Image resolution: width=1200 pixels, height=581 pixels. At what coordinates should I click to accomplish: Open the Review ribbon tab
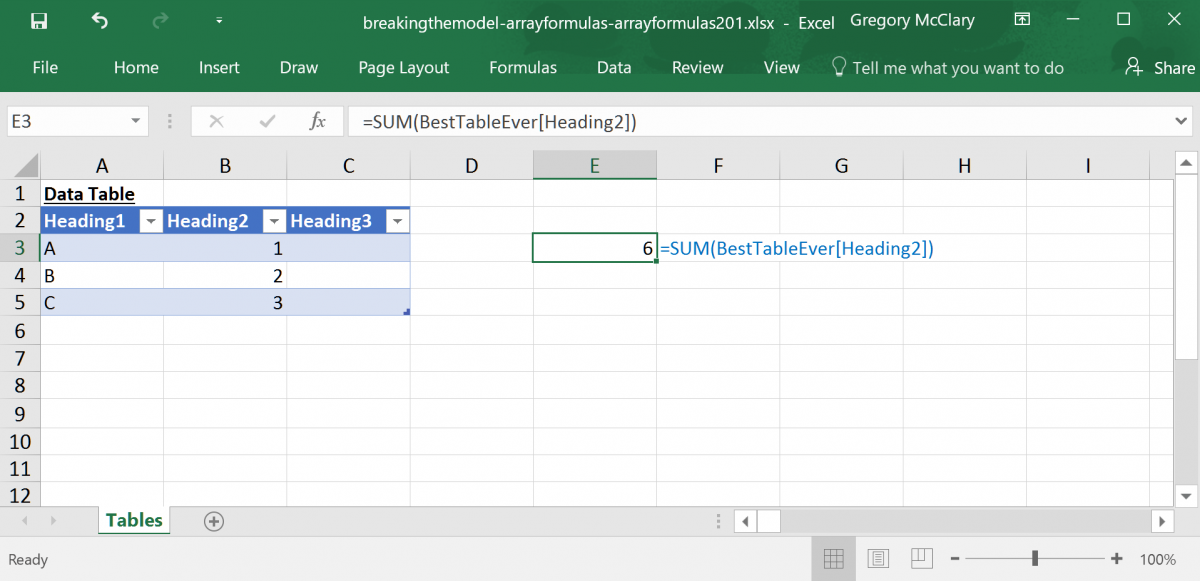[x=697, y=67]
